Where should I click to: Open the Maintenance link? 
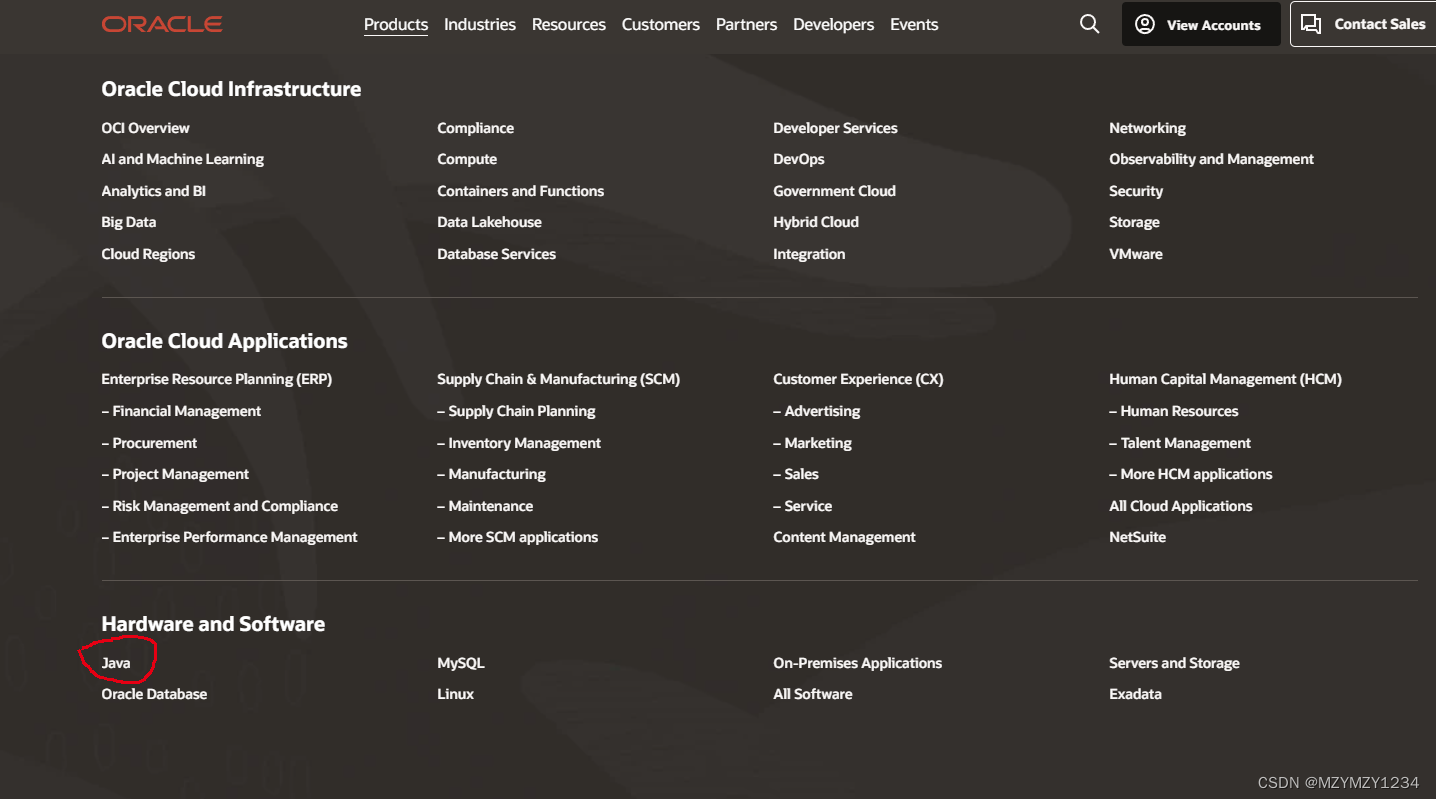[485, 506]
